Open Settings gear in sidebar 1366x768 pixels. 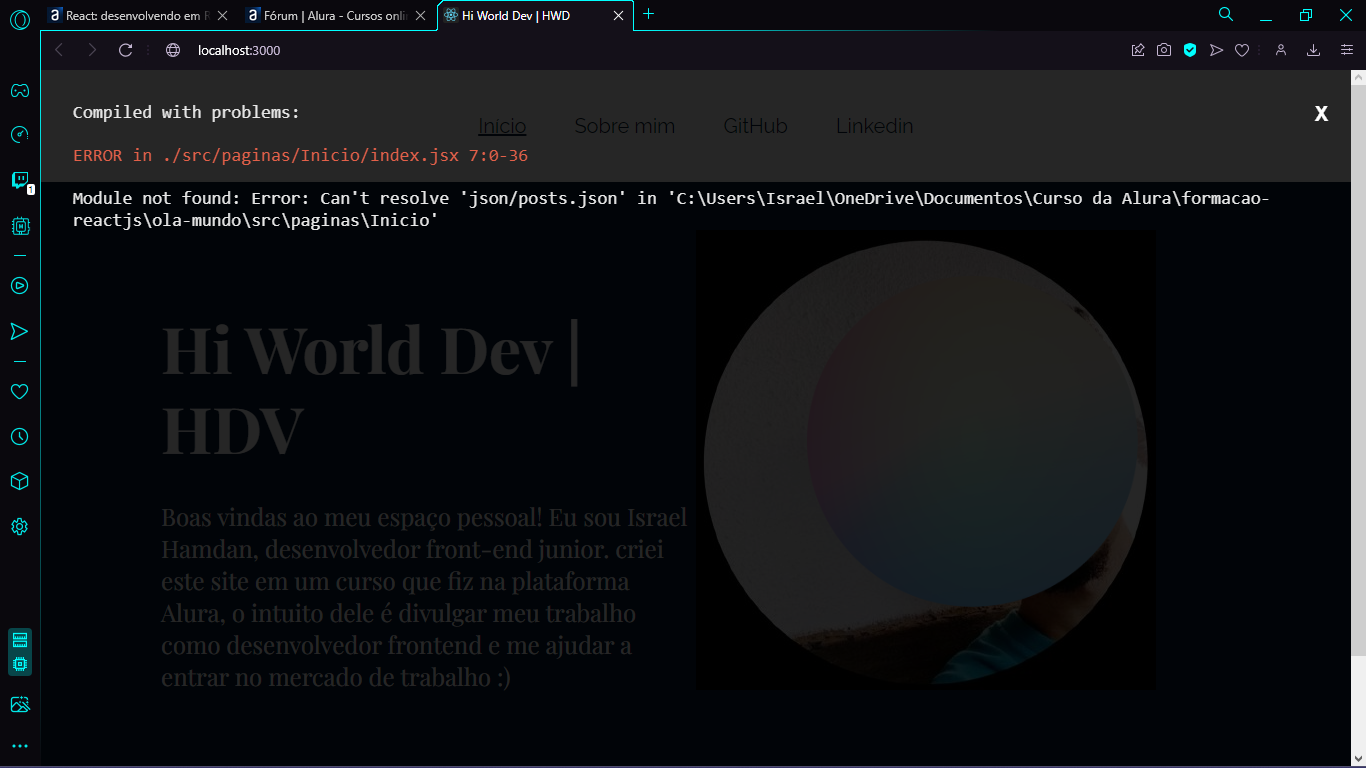tap(19, 527)
